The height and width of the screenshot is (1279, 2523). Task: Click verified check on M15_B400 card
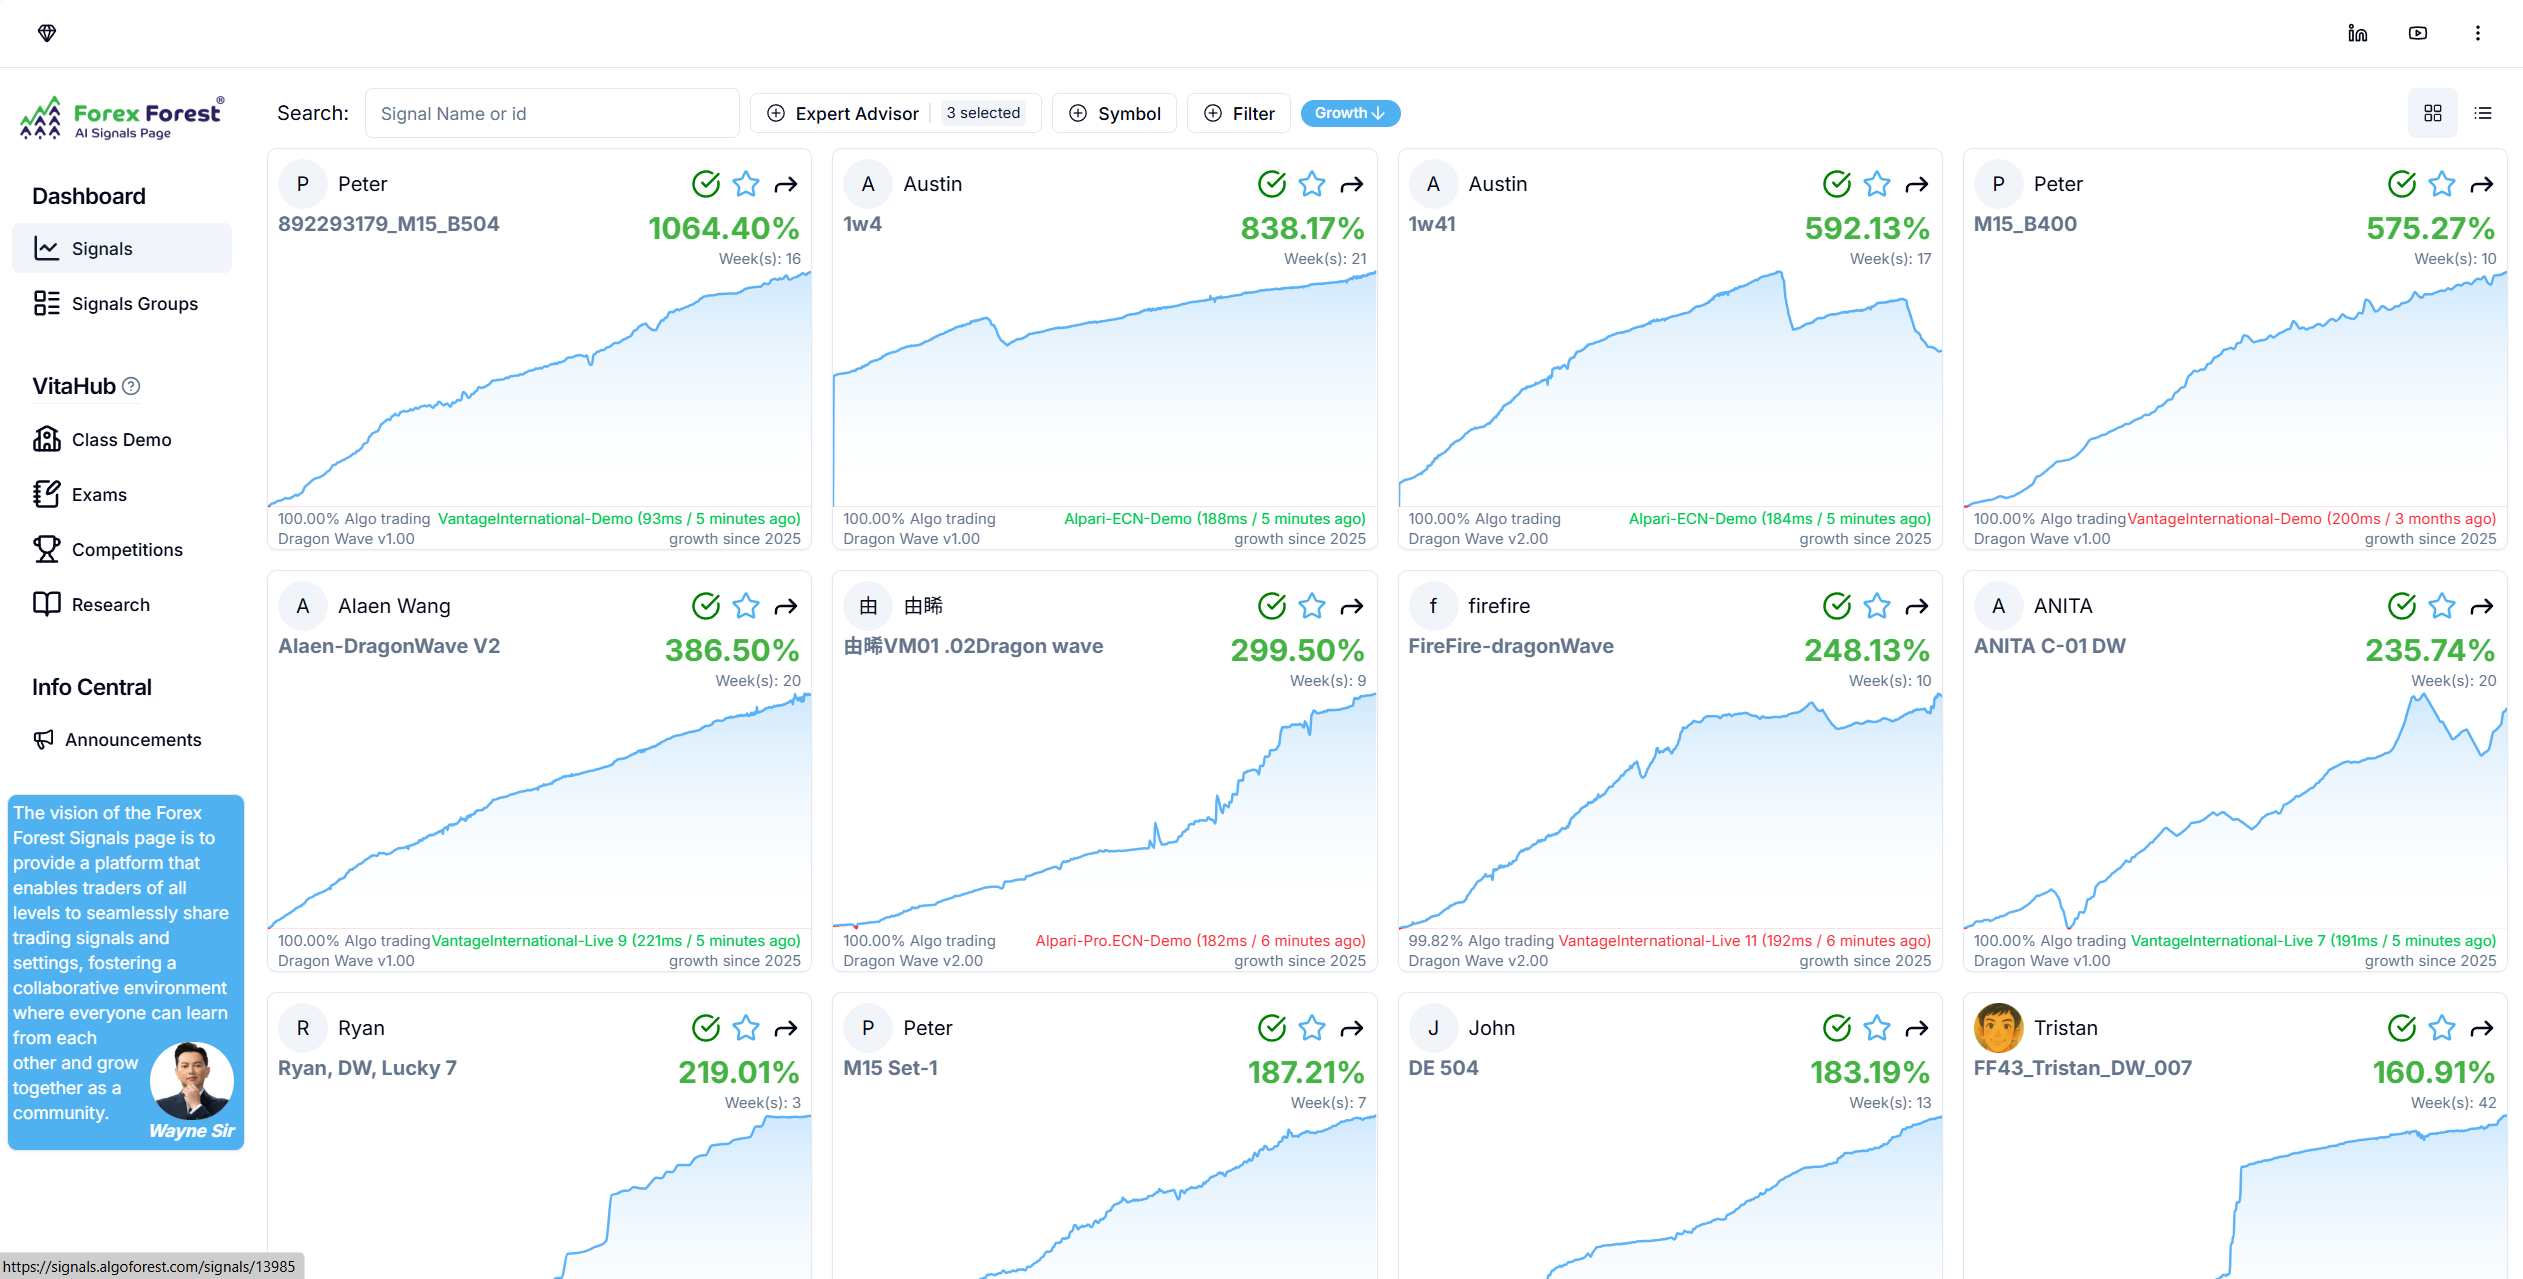point(2402,184)
